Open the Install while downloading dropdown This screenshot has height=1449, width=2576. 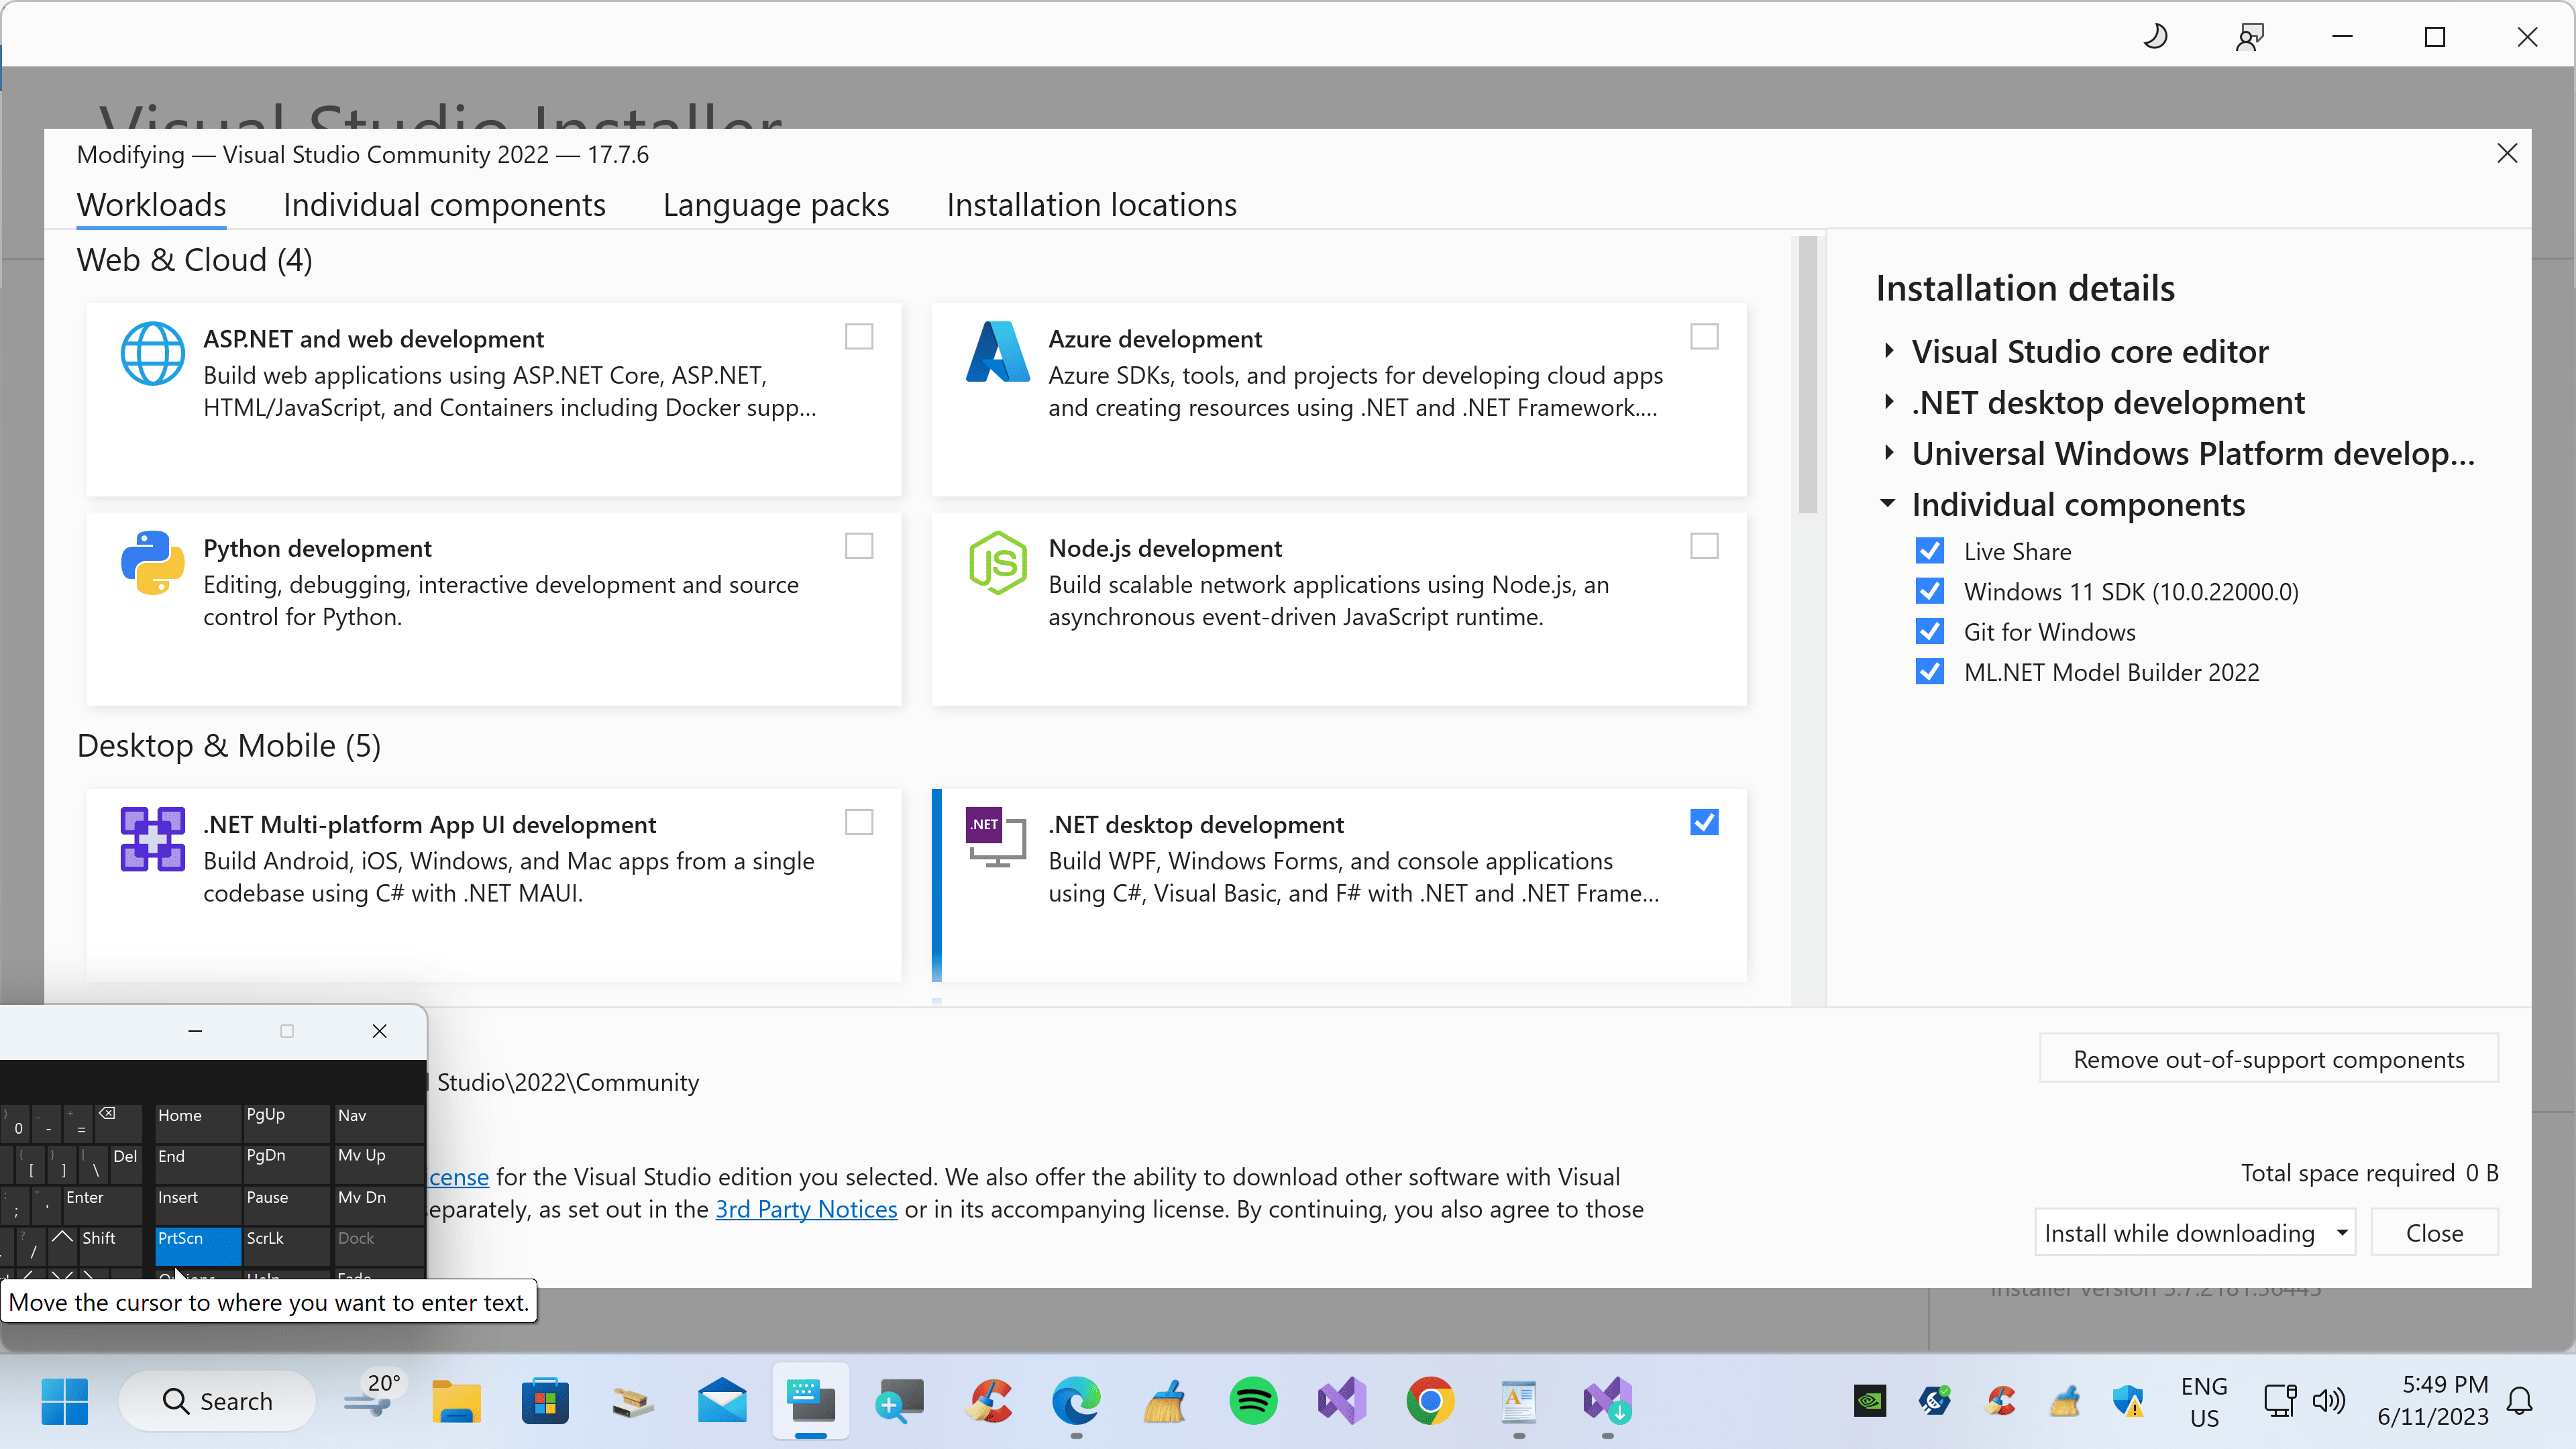(2195, 1232)
